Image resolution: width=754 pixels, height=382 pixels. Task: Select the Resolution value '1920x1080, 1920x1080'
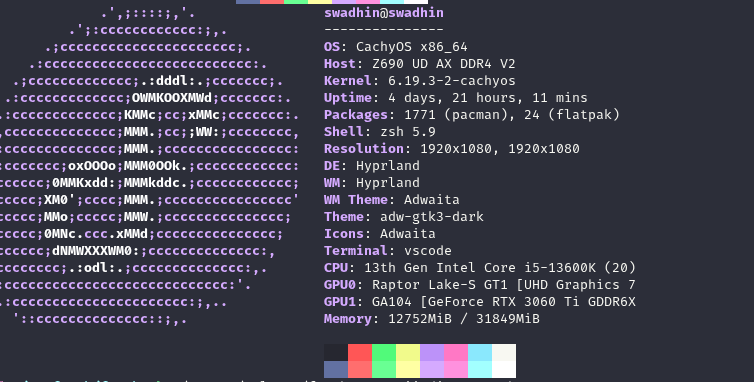(500, 148)
